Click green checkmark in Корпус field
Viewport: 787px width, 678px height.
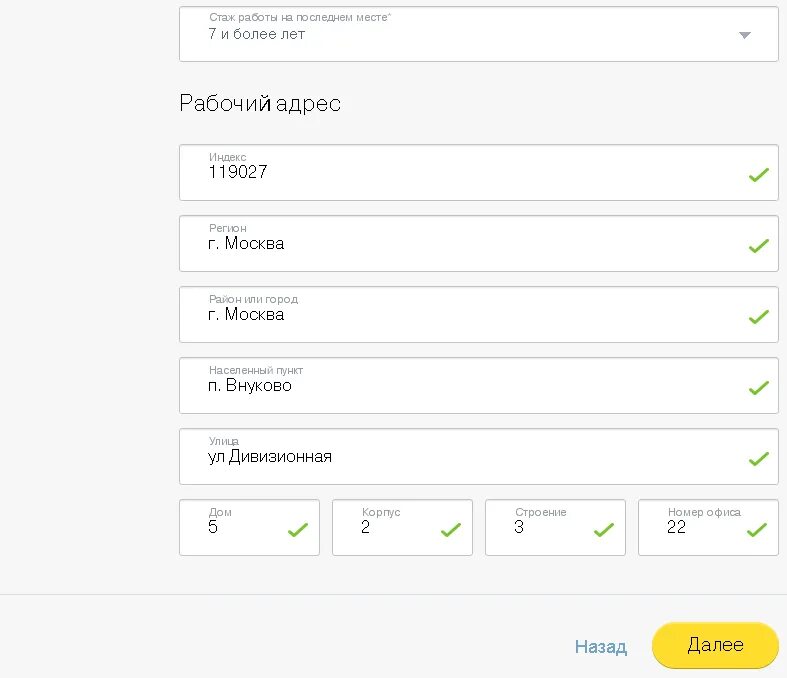pos(451,530)
